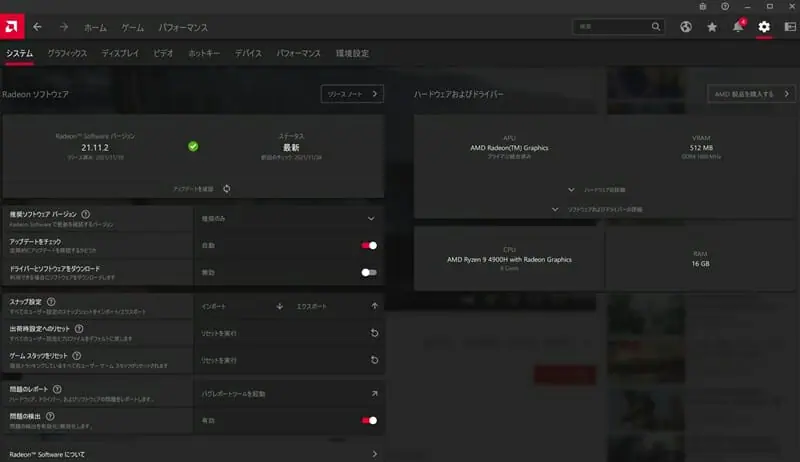800x462 pixels.
Task: Open the web browser globe icon
Action: coord(686,26)
